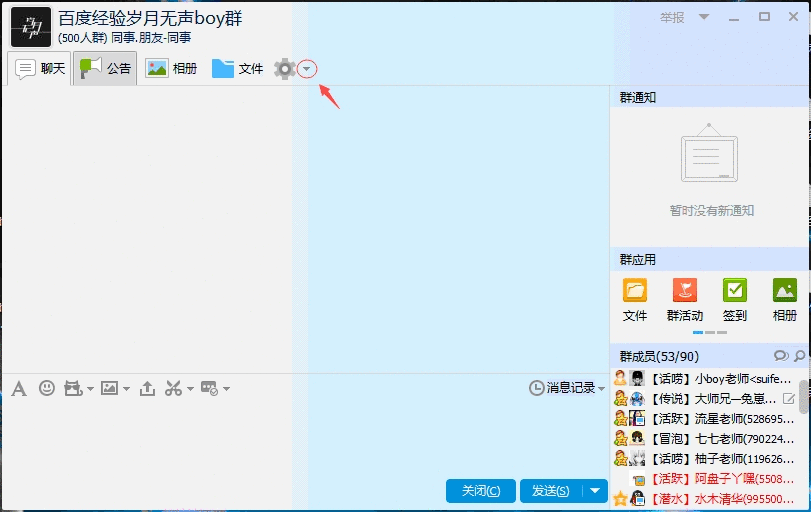The width and height of the screenshot is (811, 512).
Task: Click 流星老师 member avatar
Action: 637,418
